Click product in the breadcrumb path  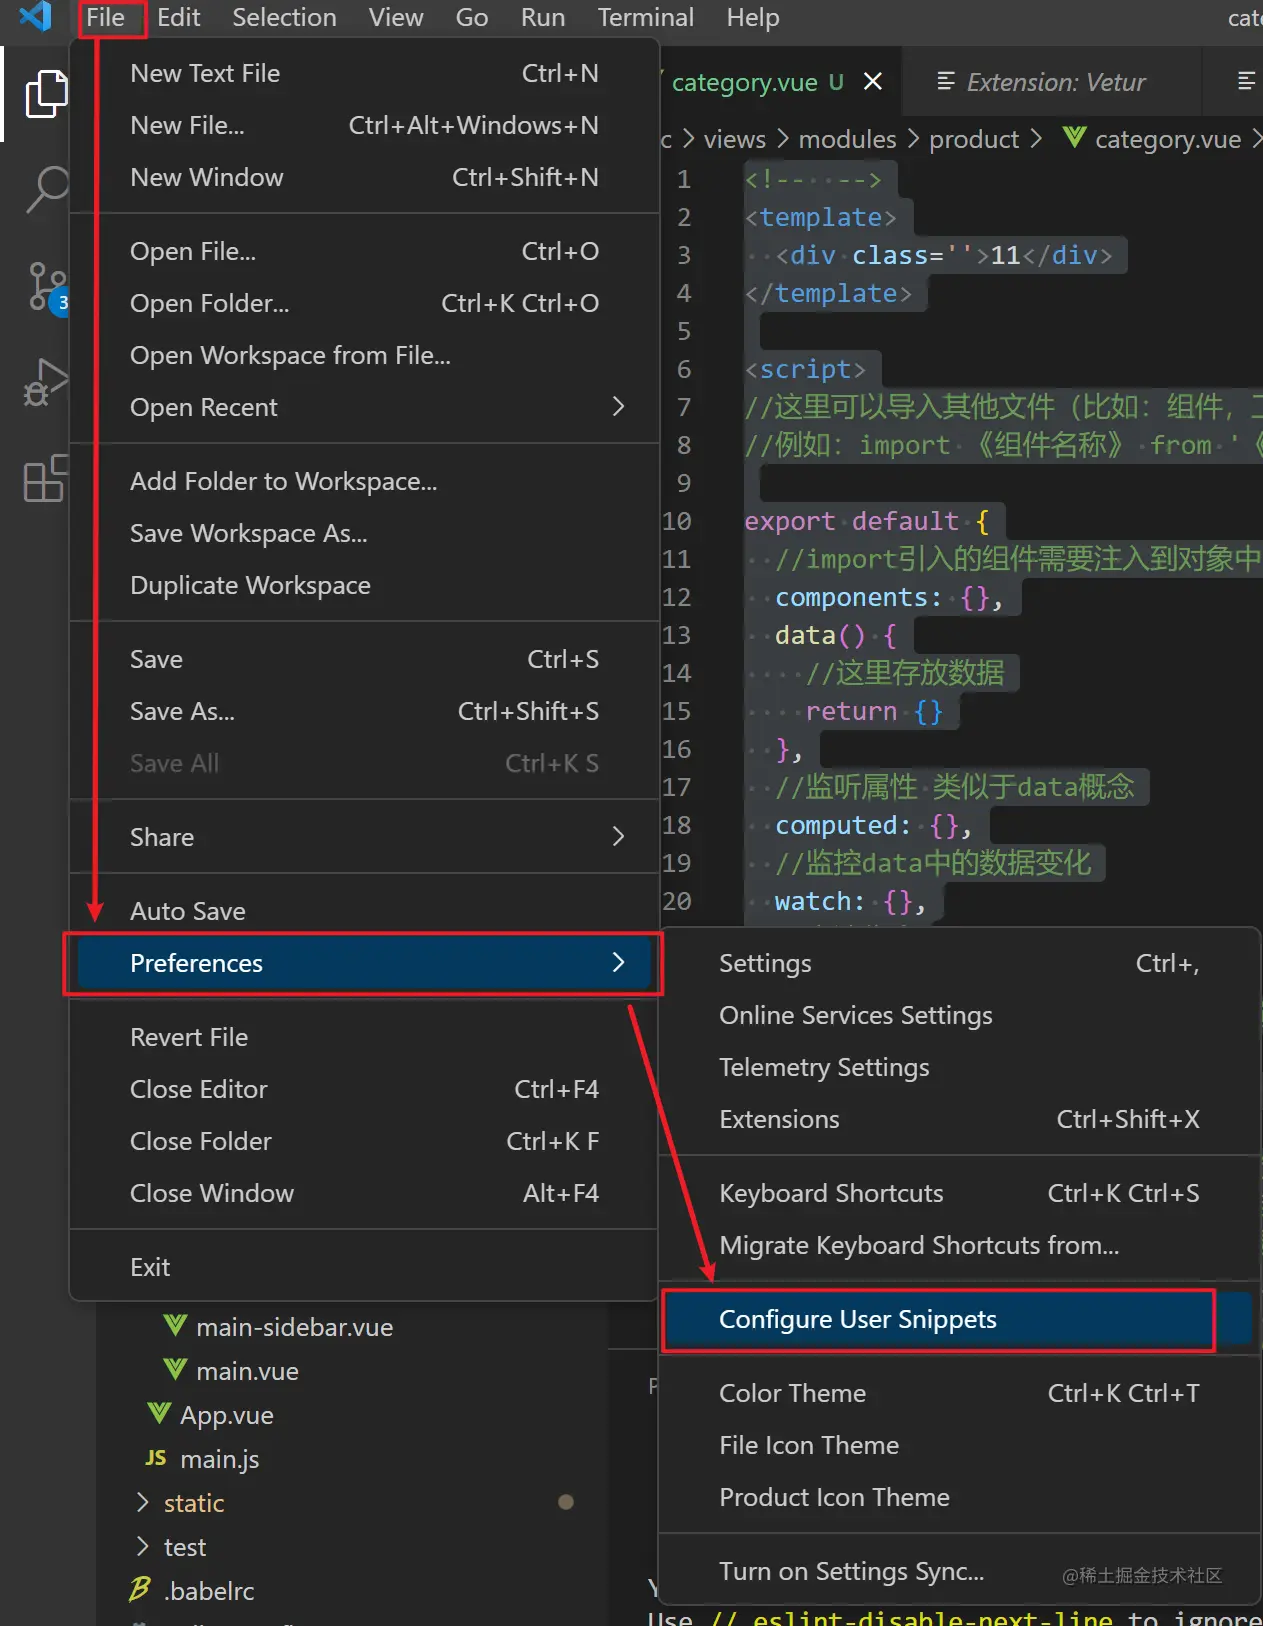[974, 139]
